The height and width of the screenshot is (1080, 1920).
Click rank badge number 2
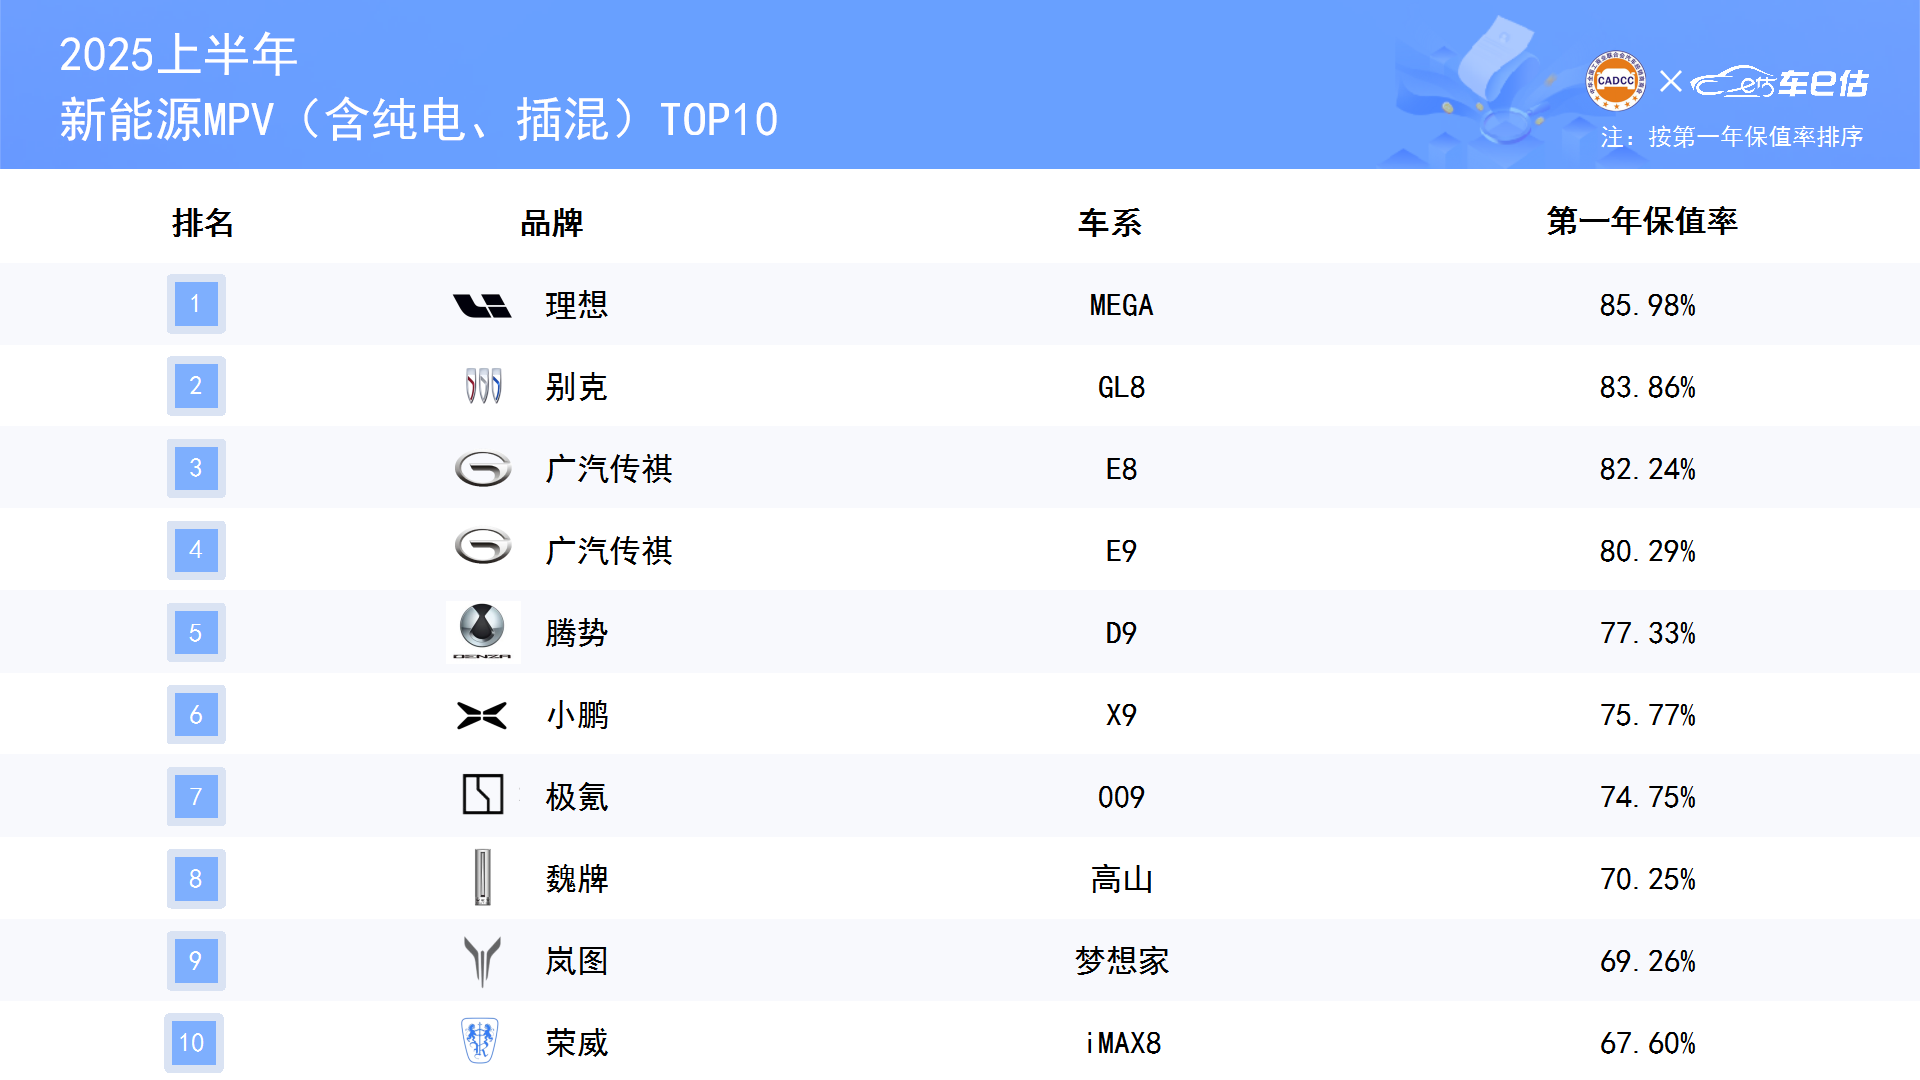pyautogui.click(x=196, y=385)
